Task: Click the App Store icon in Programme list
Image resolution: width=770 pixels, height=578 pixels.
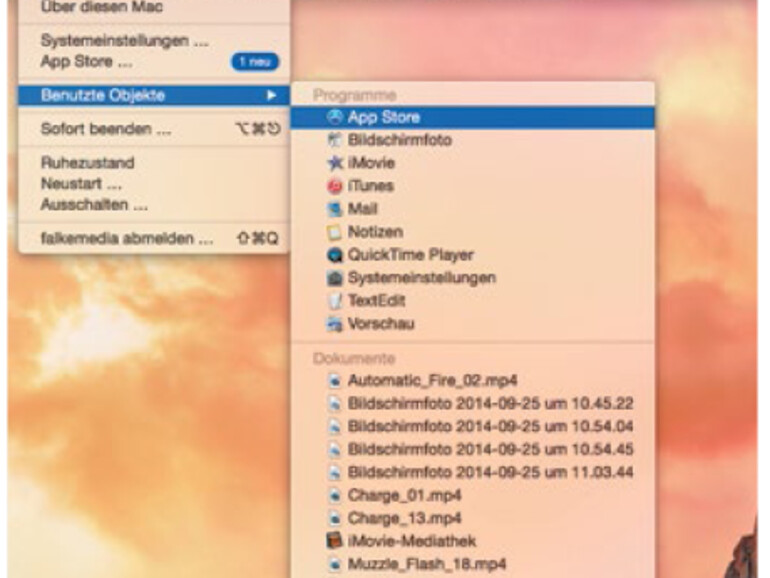Action: click(x=334, y=117)
